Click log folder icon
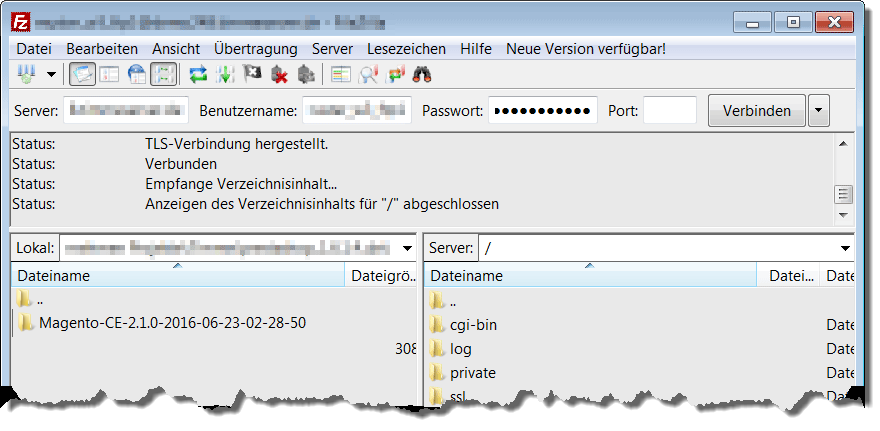The width and height of the screenshot is (880, 431). tap(437, 348)
